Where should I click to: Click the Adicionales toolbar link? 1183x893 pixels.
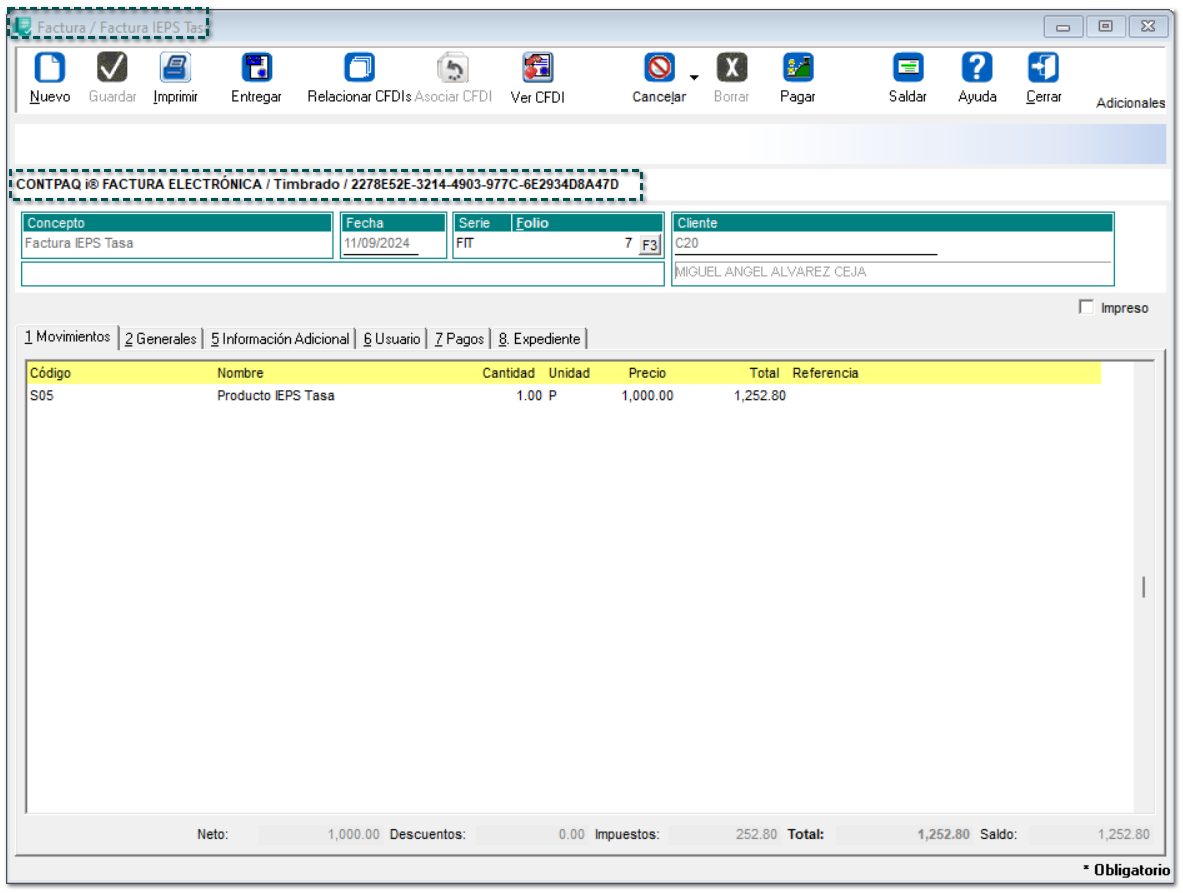click(1130, 103)
